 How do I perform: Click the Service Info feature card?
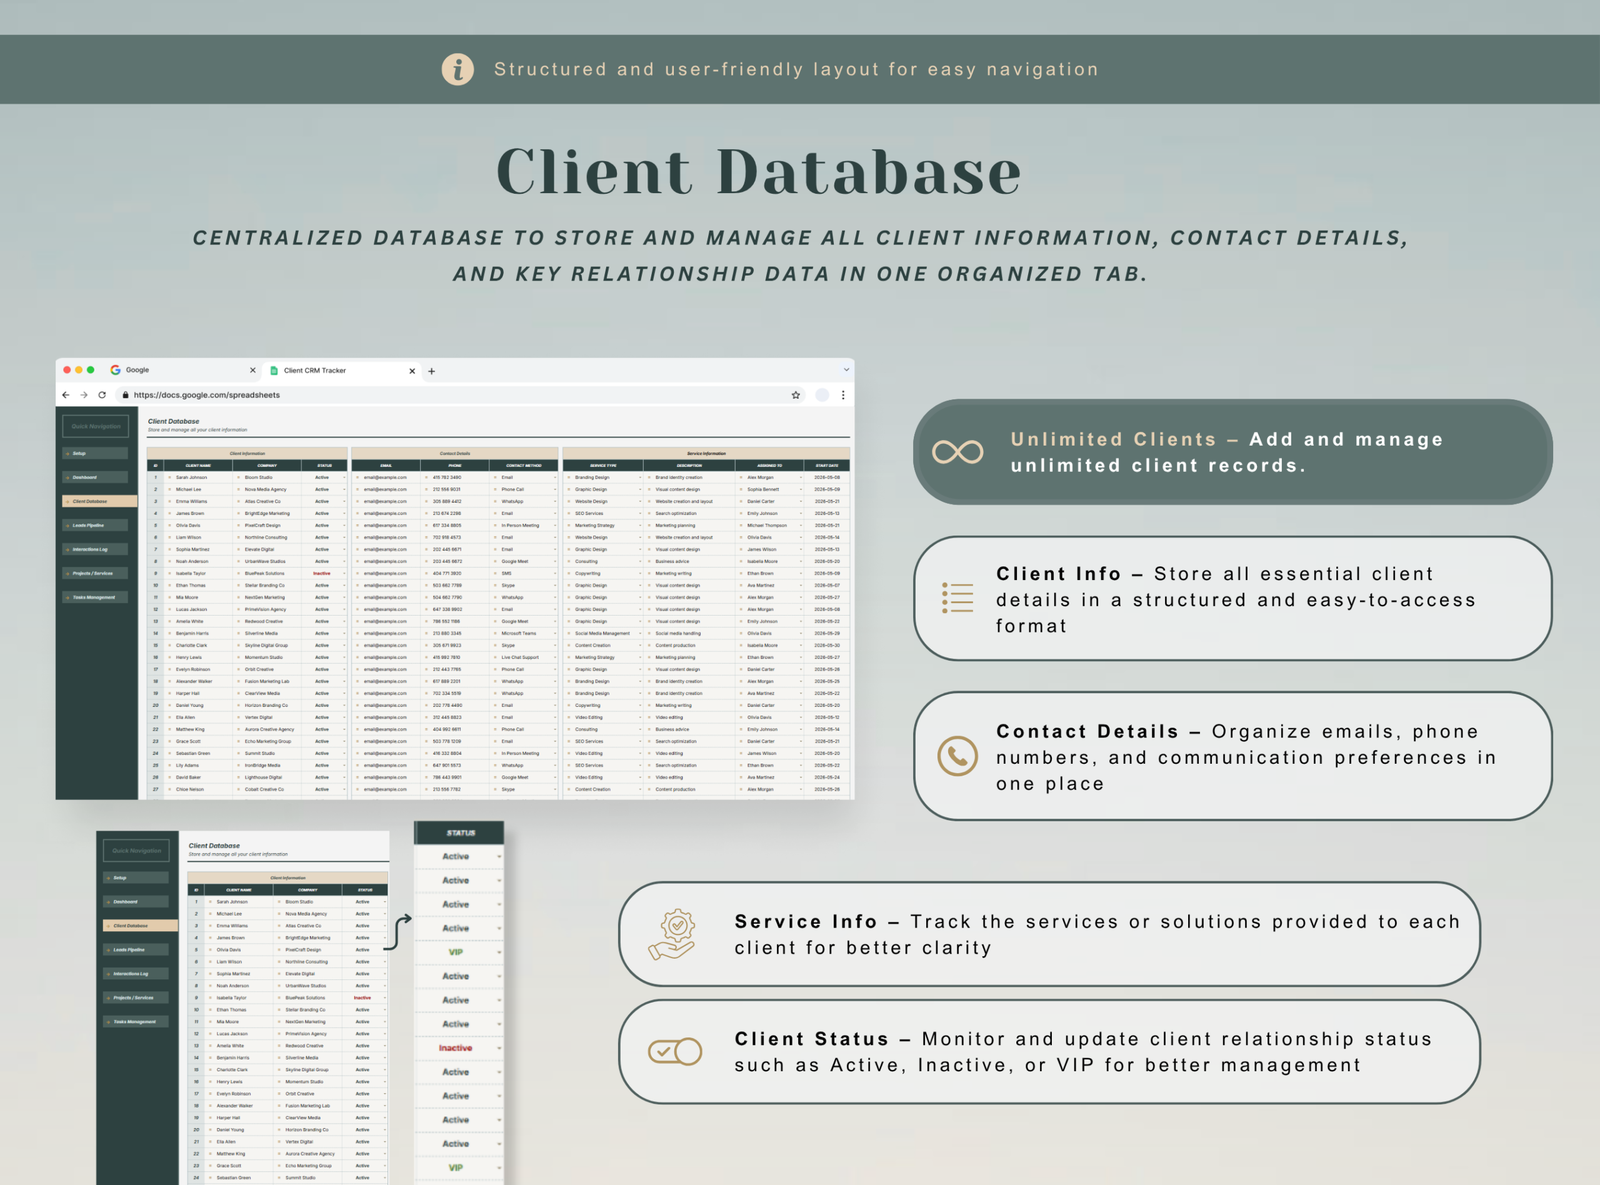pyautogui.click(x=1049, y=934)
